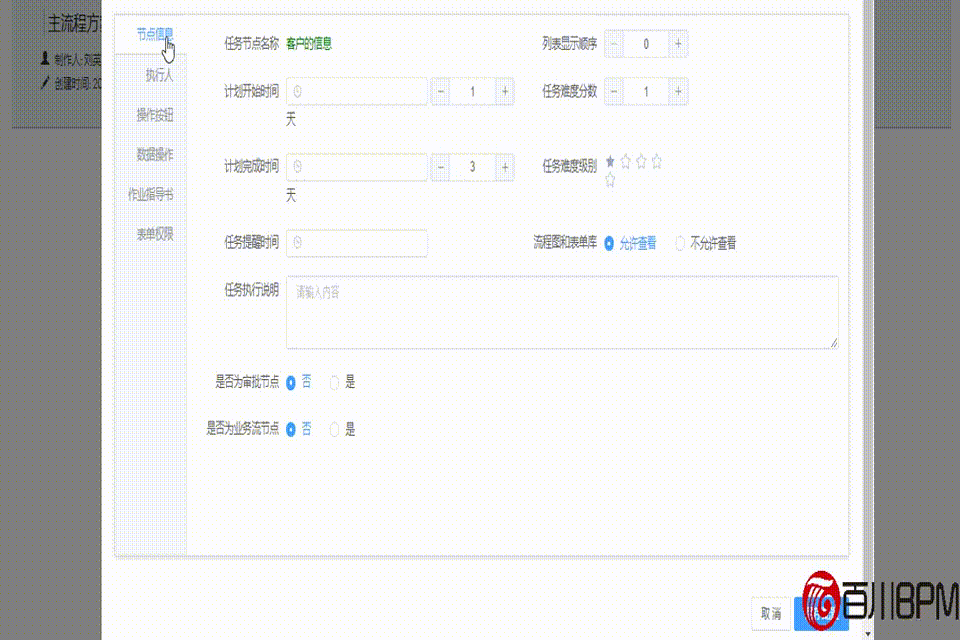Open the 表单权限 tab
960x640 pixels.
pyautogui.click(x=154, y=234)
